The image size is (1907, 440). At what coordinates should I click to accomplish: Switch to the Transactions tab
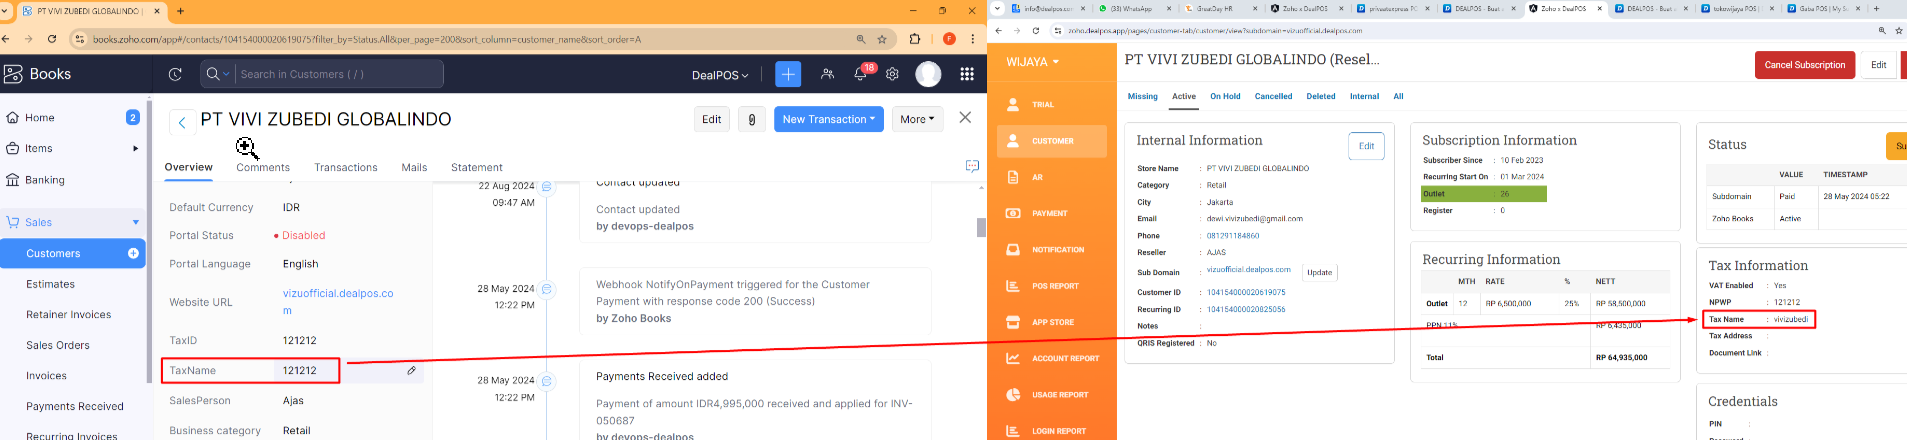click(346, 167)
